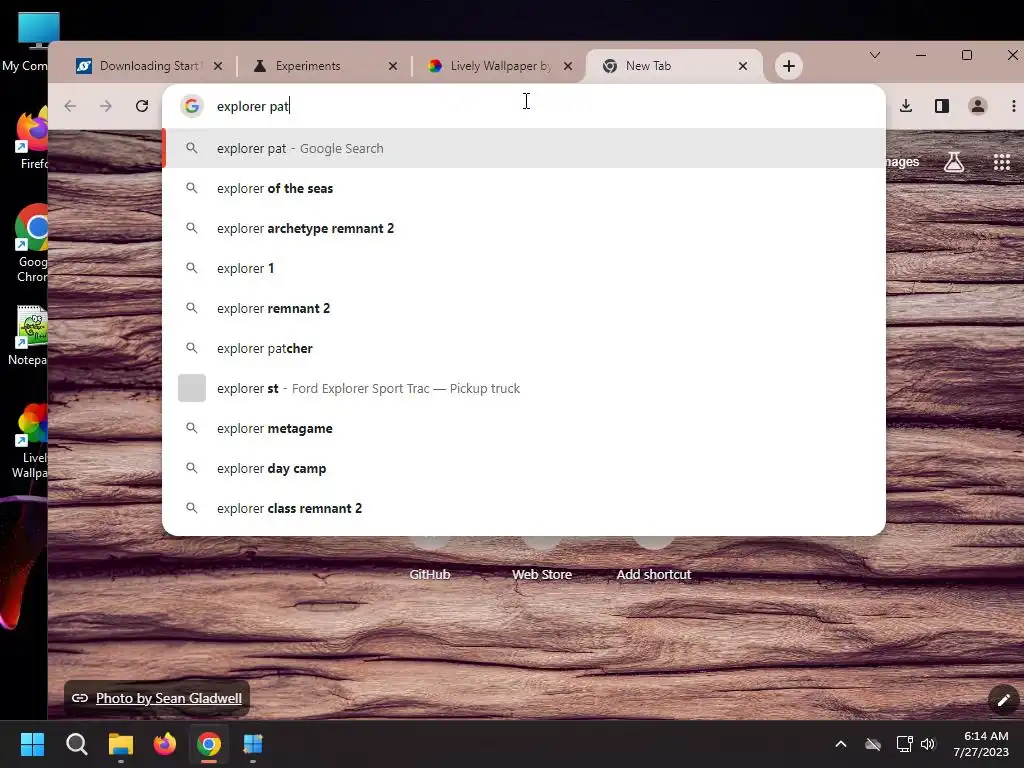Click the Ford Explorer suggestion thumbnail
This screenshot has height=768, width=1024.
tap(192, 388)
